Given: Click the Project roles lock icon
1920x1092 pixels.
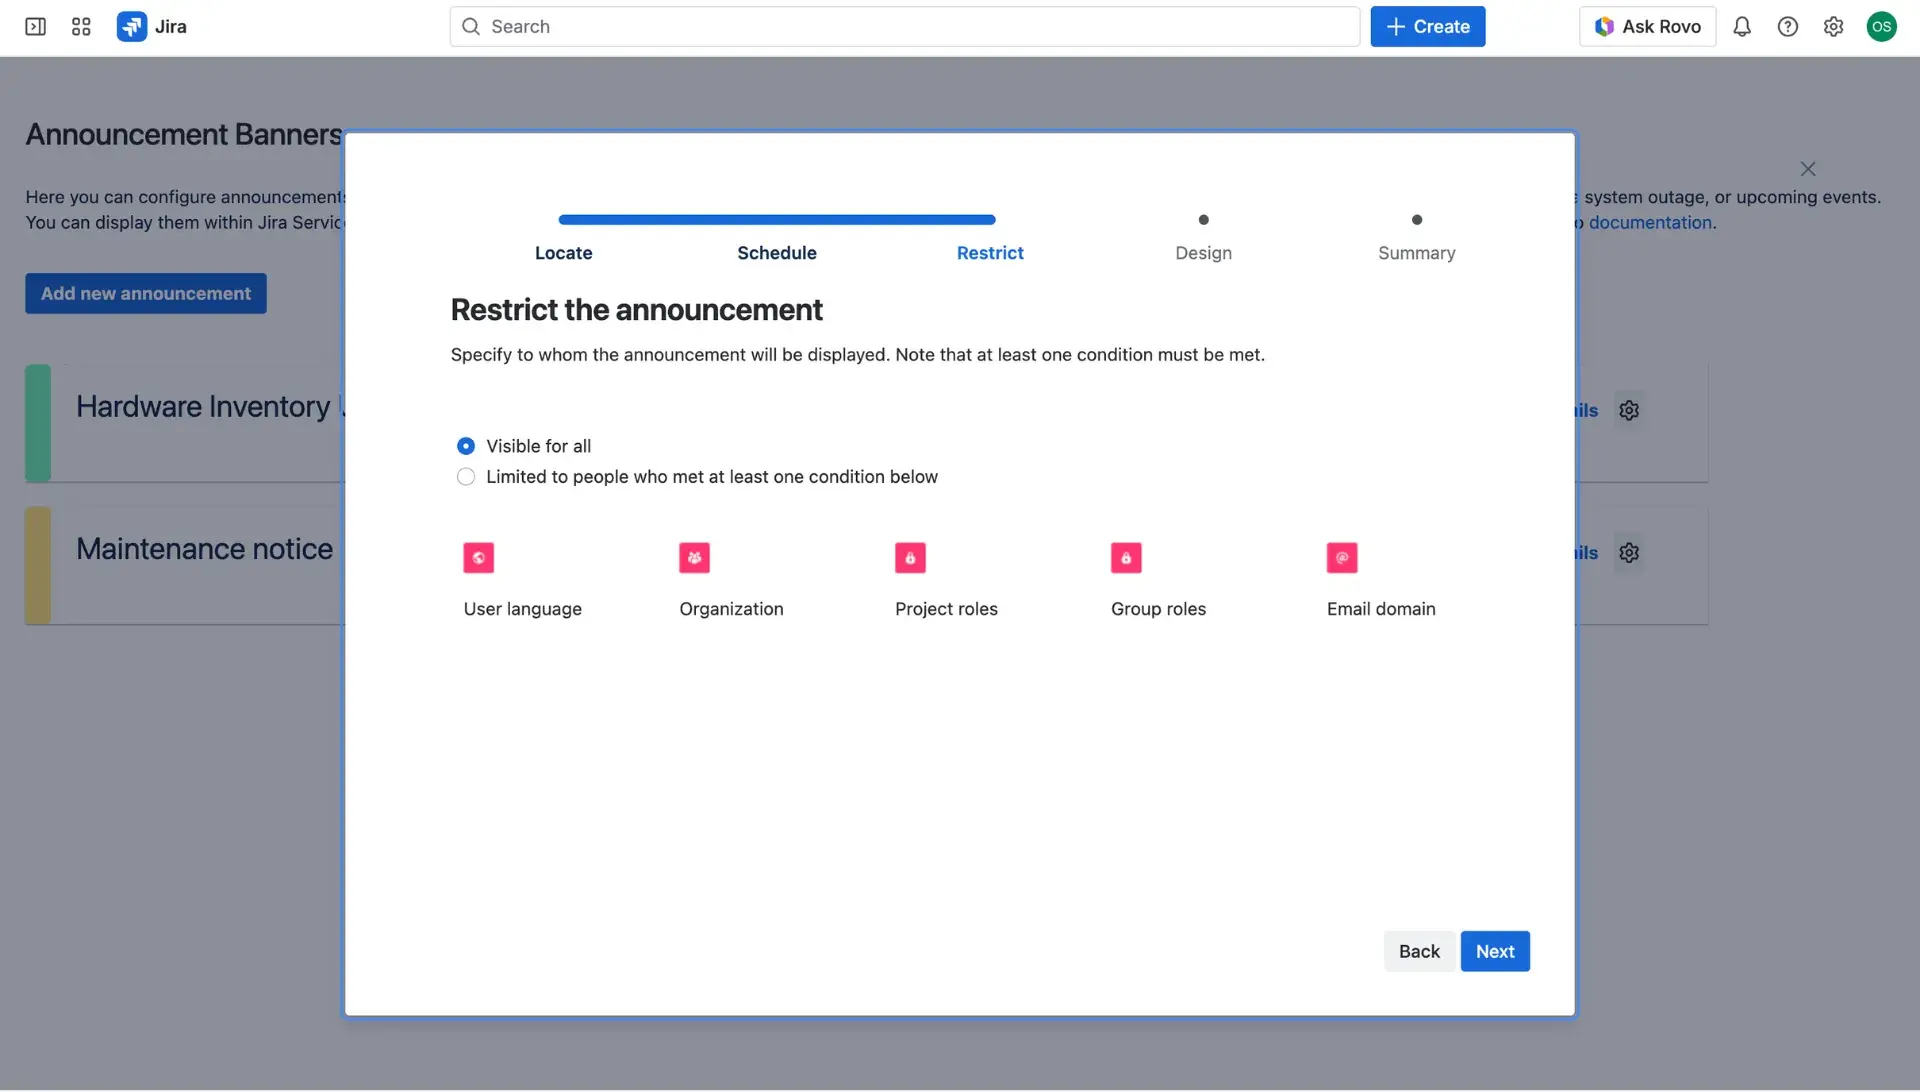Looking at the screenshot, I should [910, 557].
